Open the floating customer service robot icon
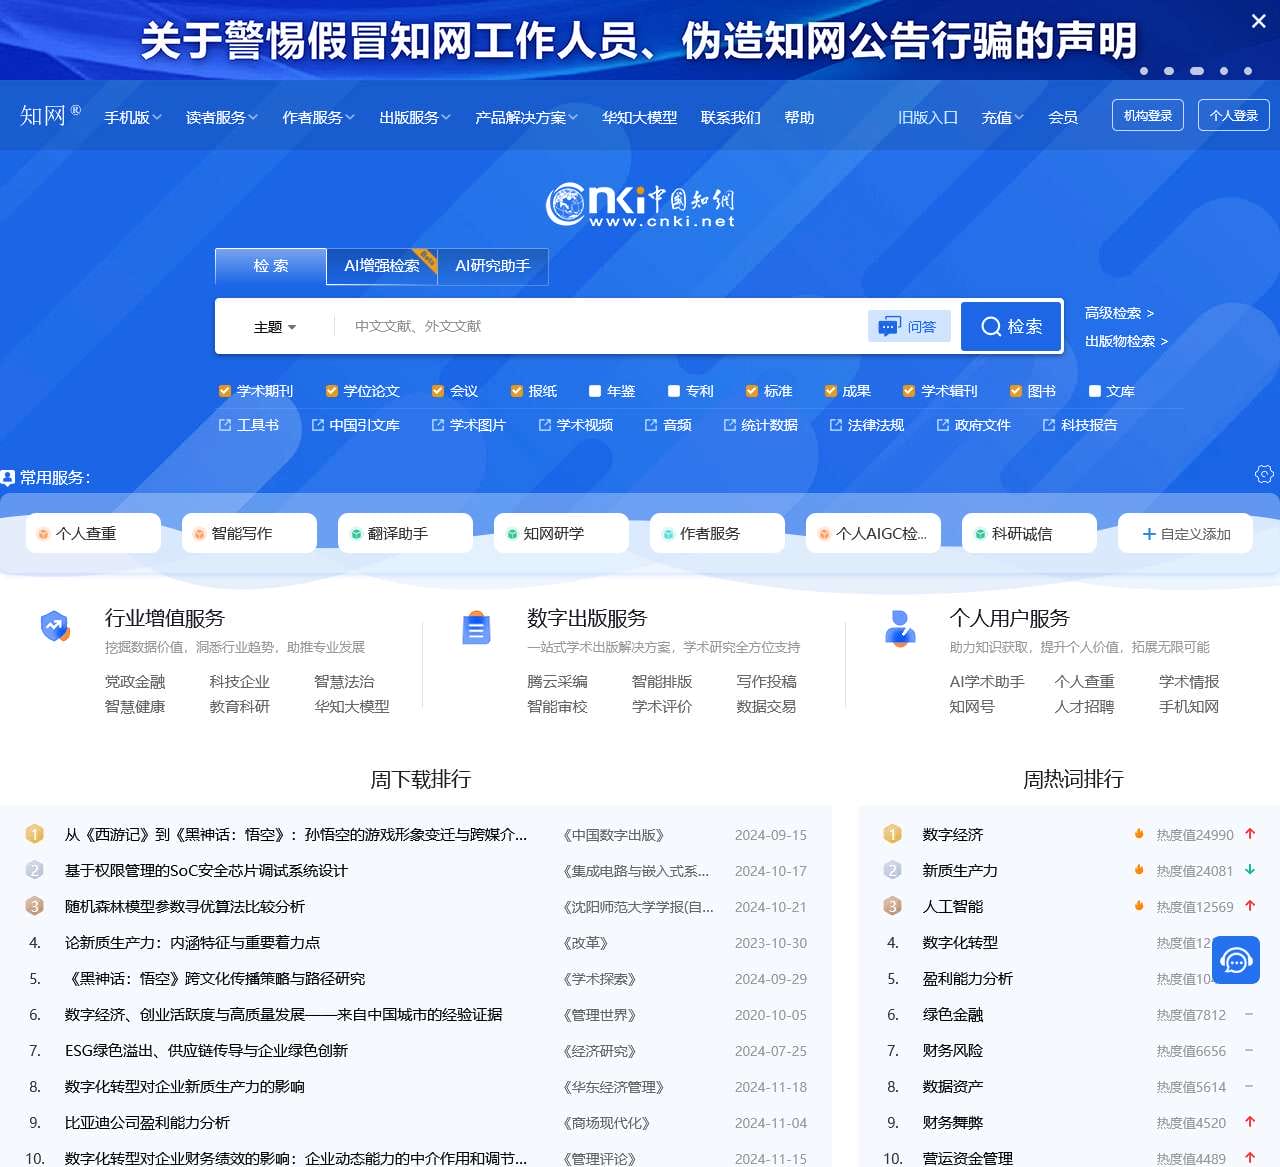 [x=1236, y=961]
